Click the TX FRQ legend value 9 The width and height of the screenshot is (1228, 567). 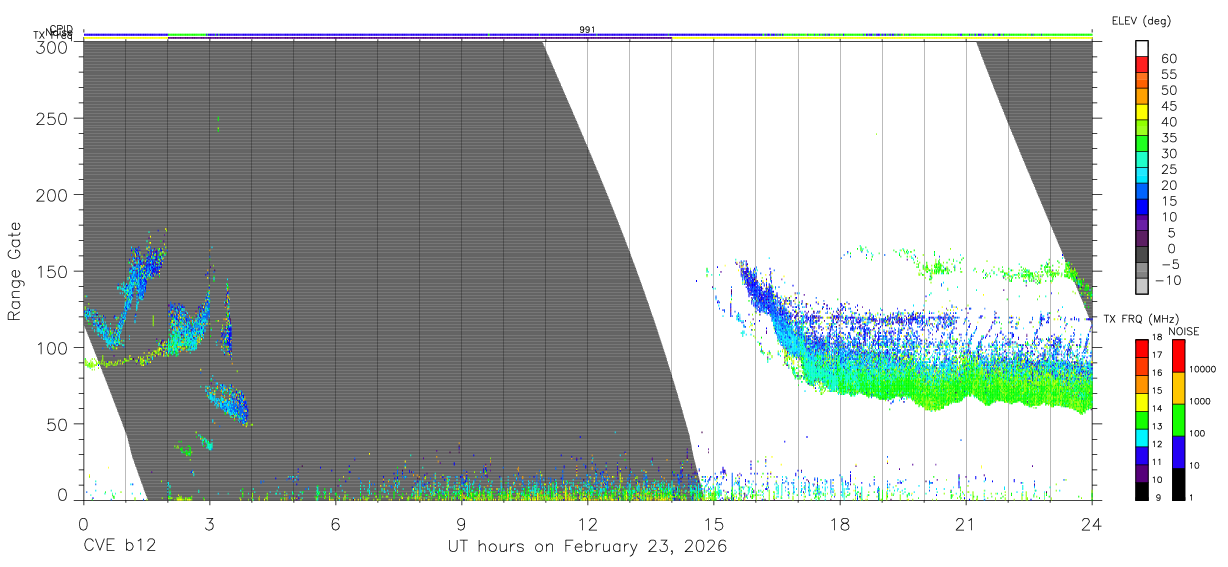1157,497
